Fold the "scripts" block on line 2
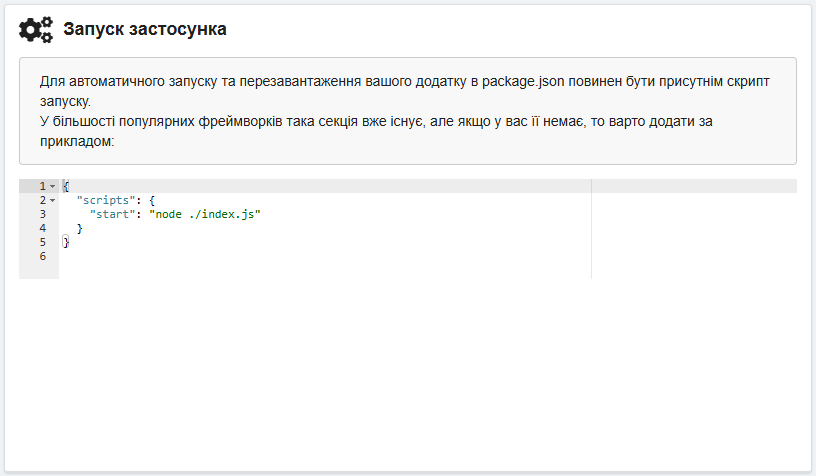The width and height of the screenshot is (816, 476). 52,201
